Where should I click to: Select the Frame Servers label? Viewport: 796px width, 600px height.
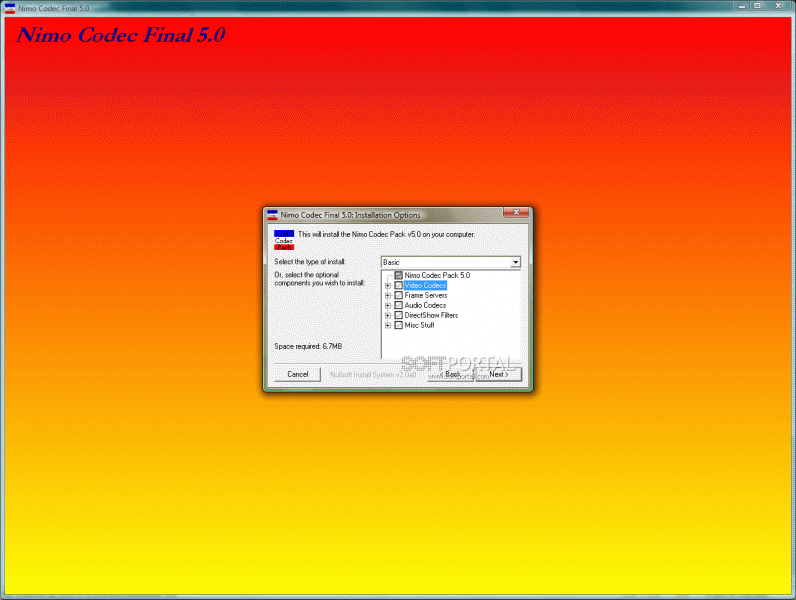tap(426, 295)
